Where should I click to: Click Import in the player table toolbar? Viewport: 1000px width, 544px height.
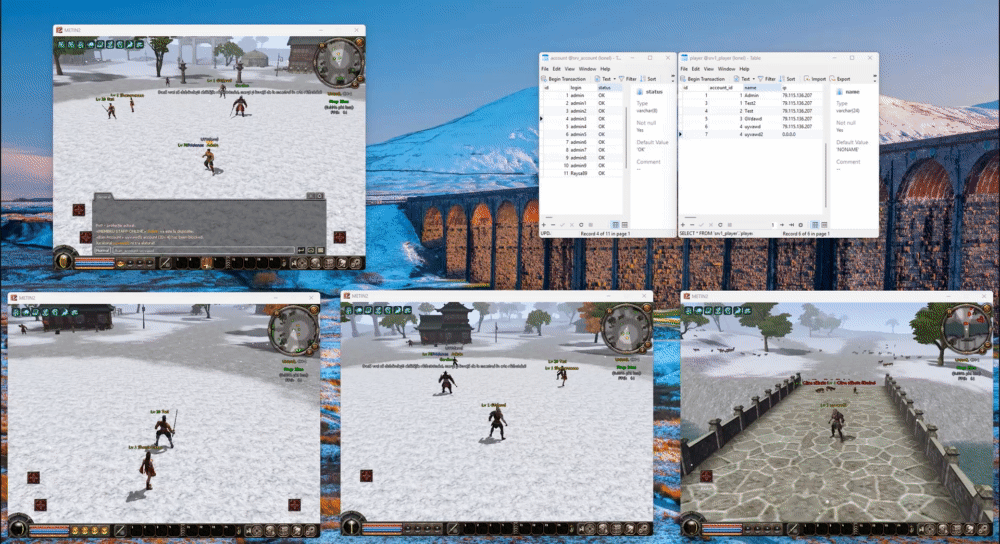pyautogui.click(x=815, y=79)
